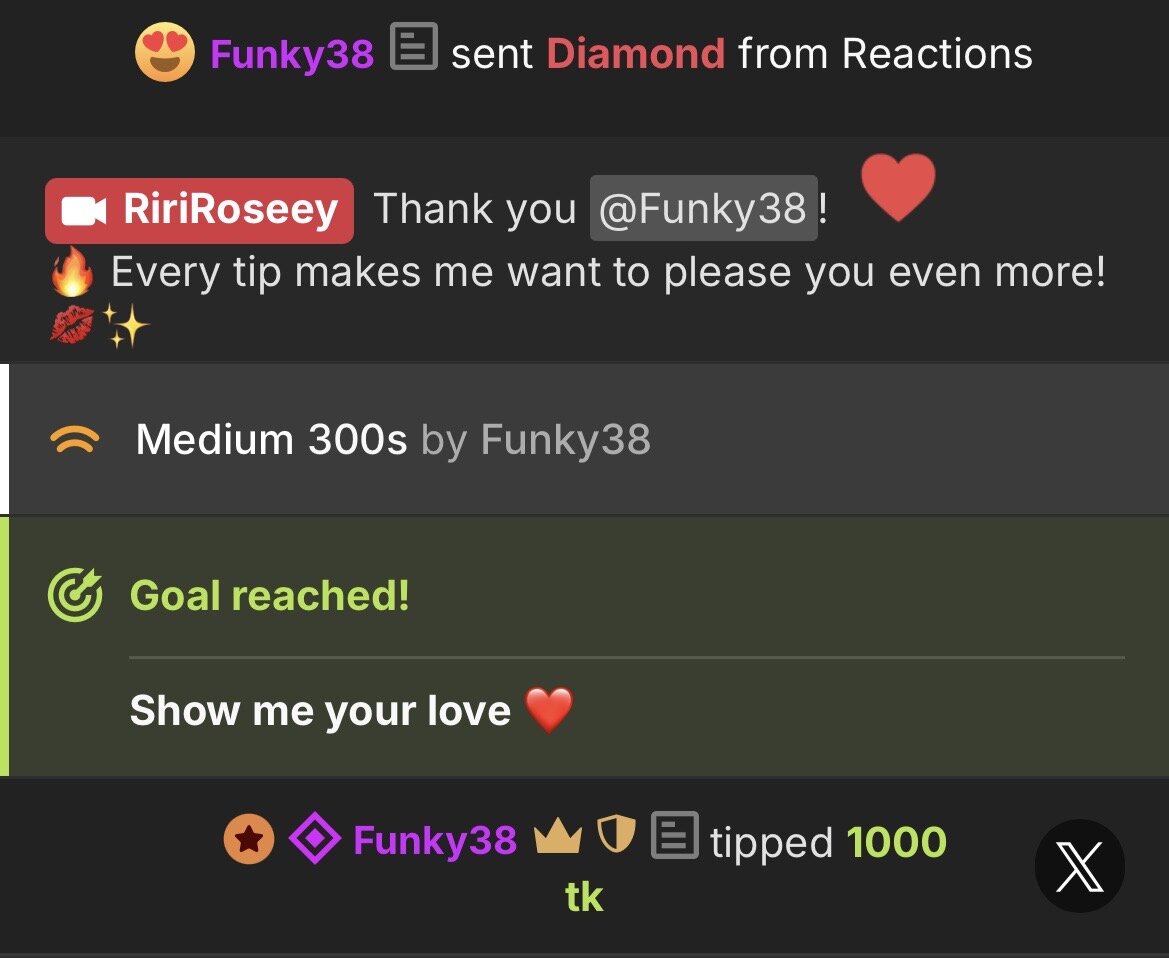Viewport: 1169px width, 958px height.
Task: Click the Goal reached! heading
Action: point(270,596)
